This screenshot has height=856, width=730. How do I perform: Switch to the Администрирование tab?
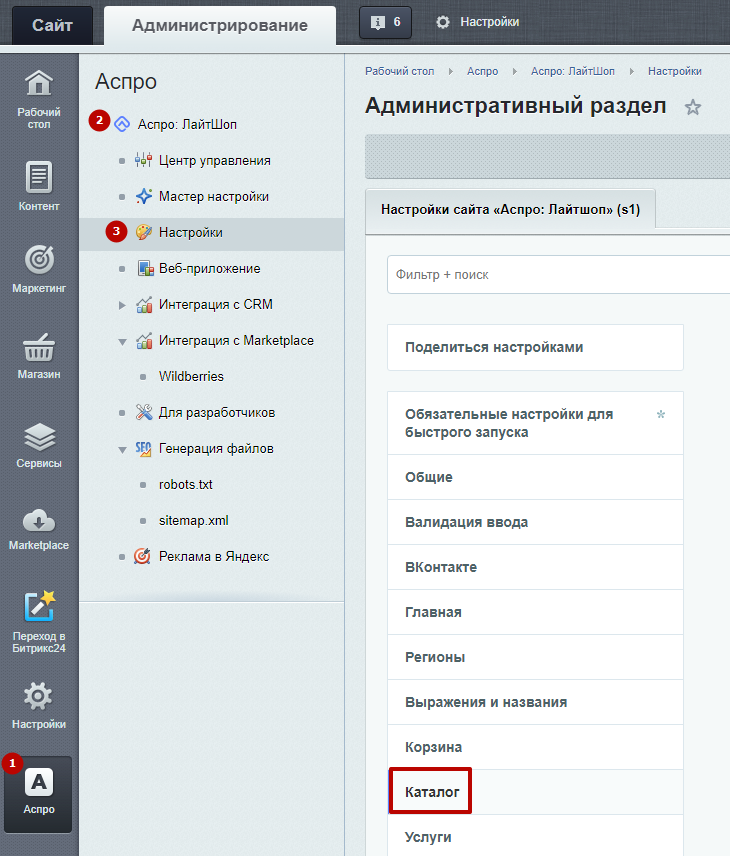pos(220,25)
